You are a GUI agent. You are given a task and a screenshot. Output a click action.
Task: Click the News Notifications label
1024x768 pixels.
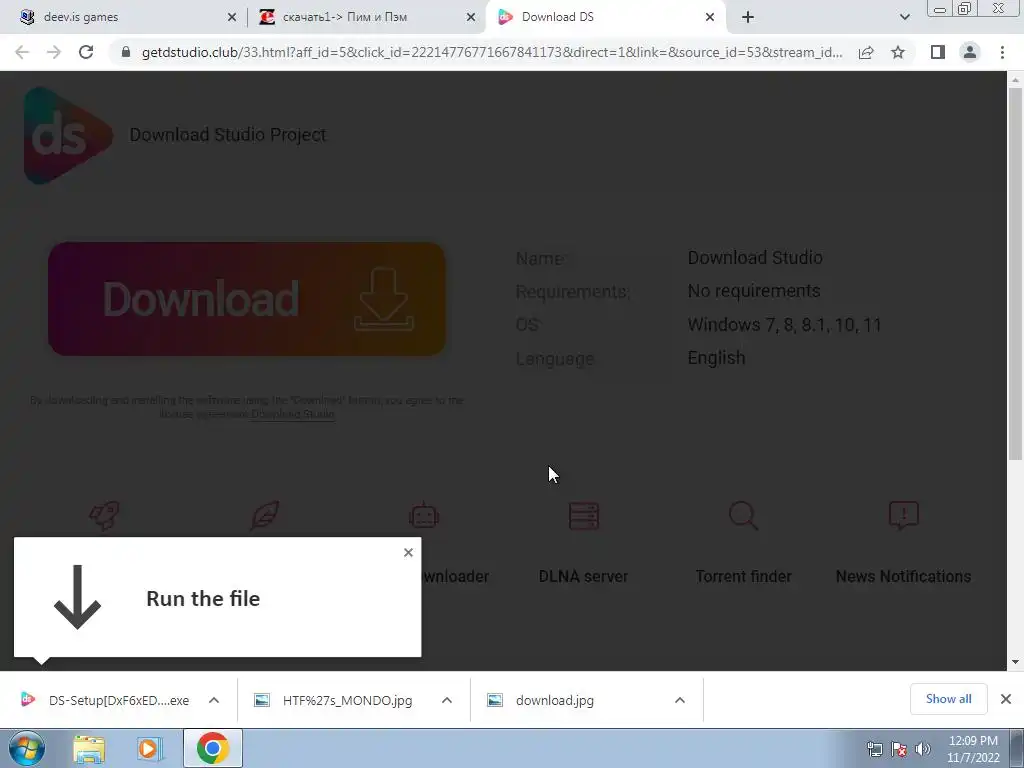pyautogui.click(x=903, y=577)
